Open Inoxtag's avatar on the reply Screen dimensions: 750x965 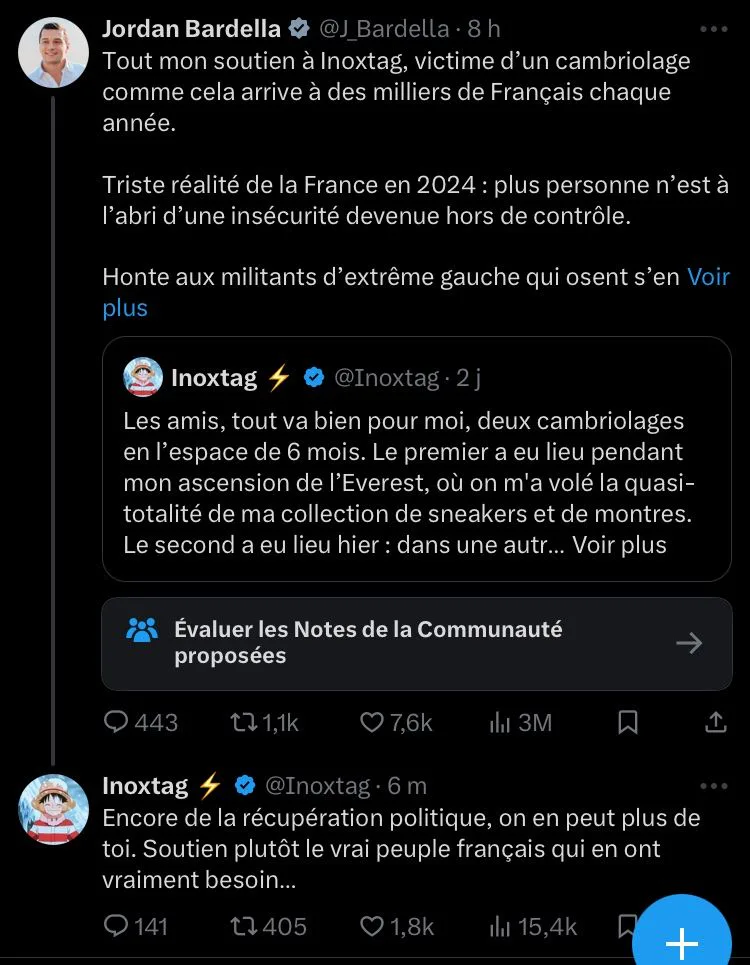coord(54,809)
